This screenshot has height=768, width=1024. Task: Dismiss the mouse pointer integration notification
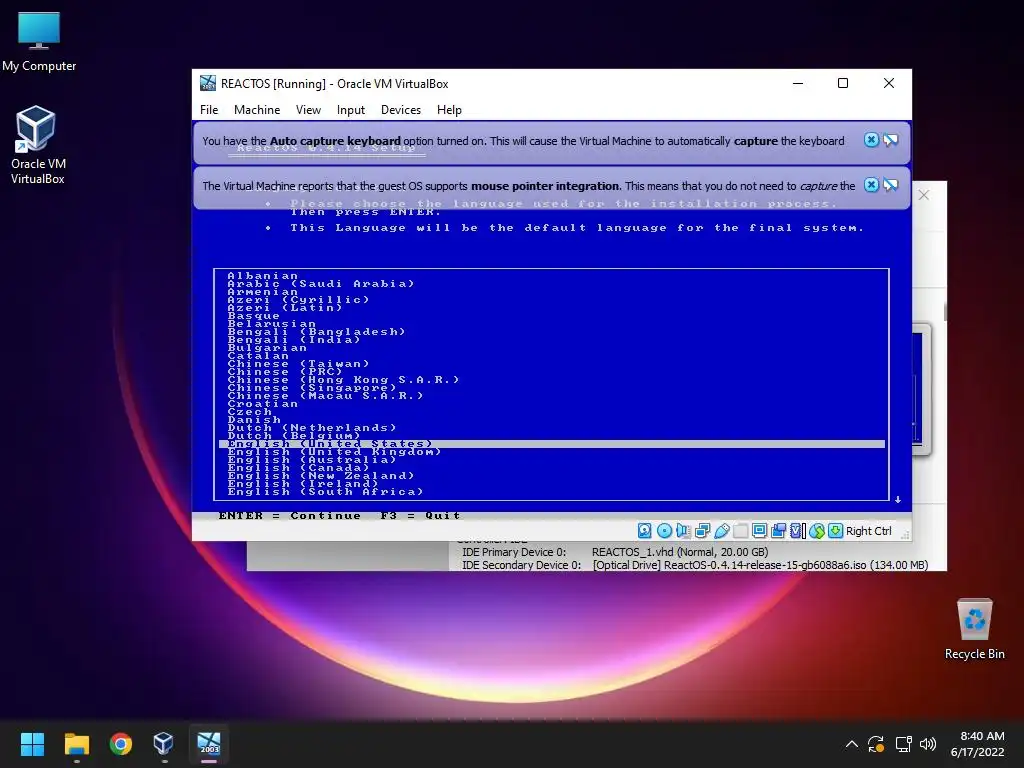pos(871,185)
